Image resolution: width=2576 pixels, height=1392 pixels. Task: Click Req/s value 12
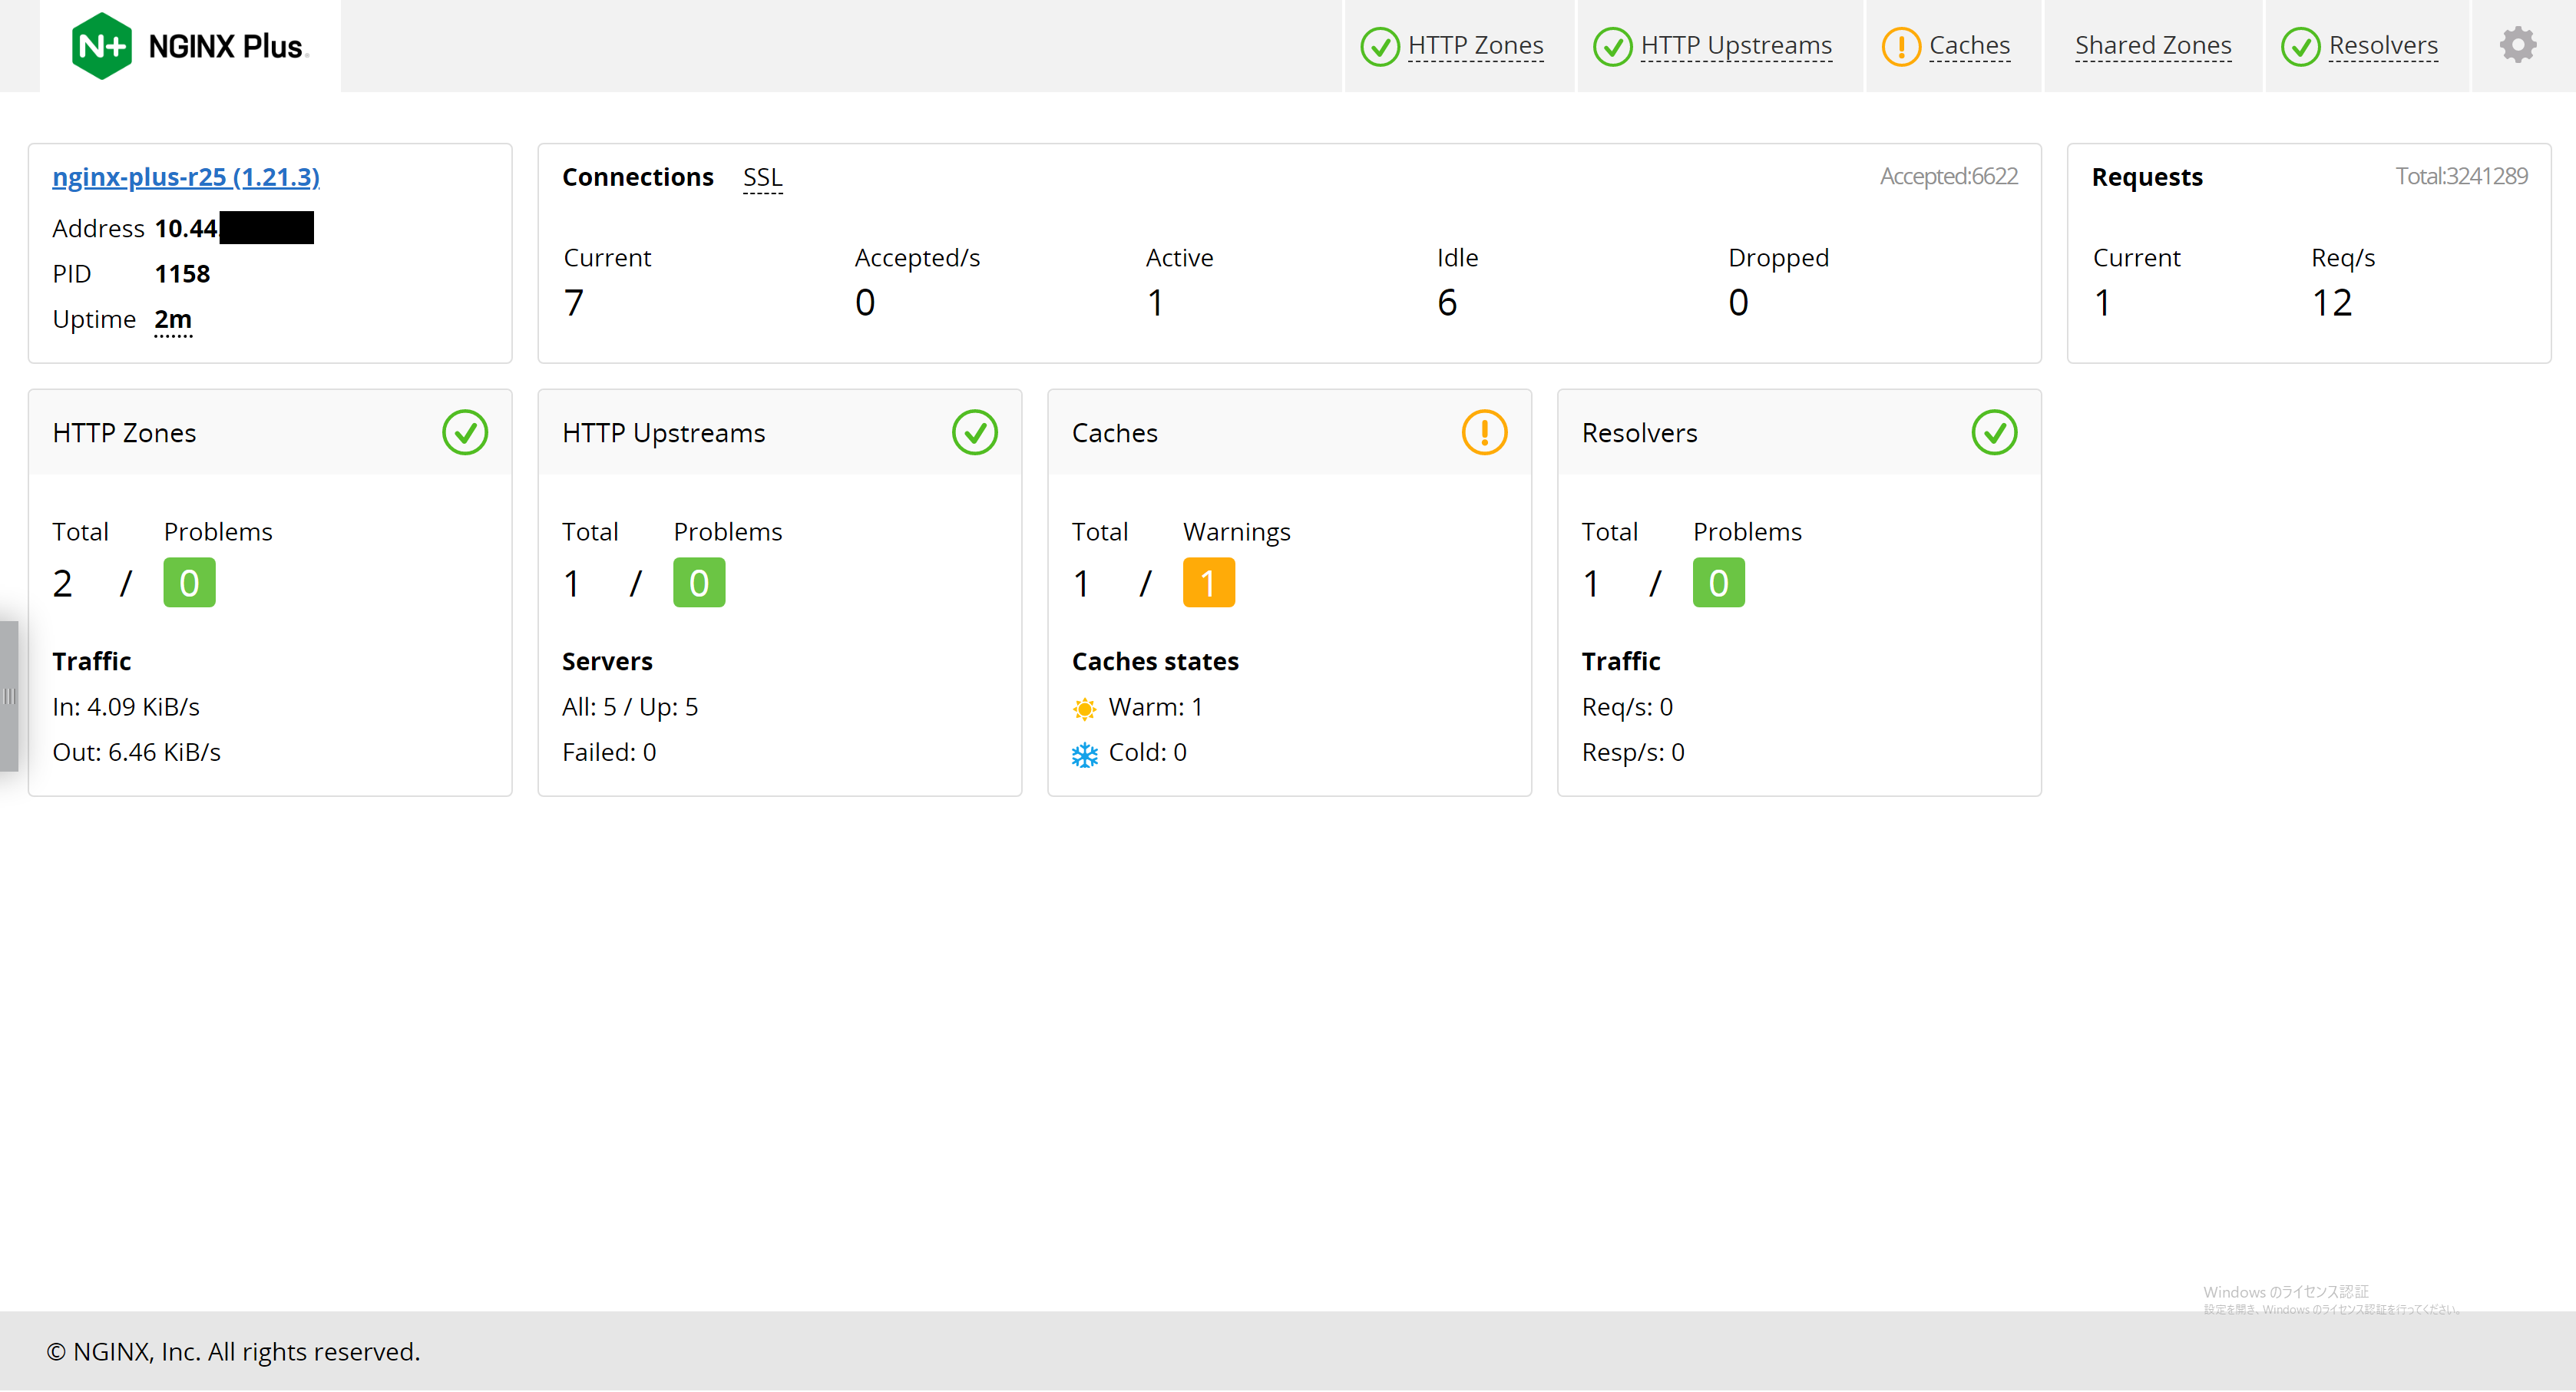[2331, 303]
